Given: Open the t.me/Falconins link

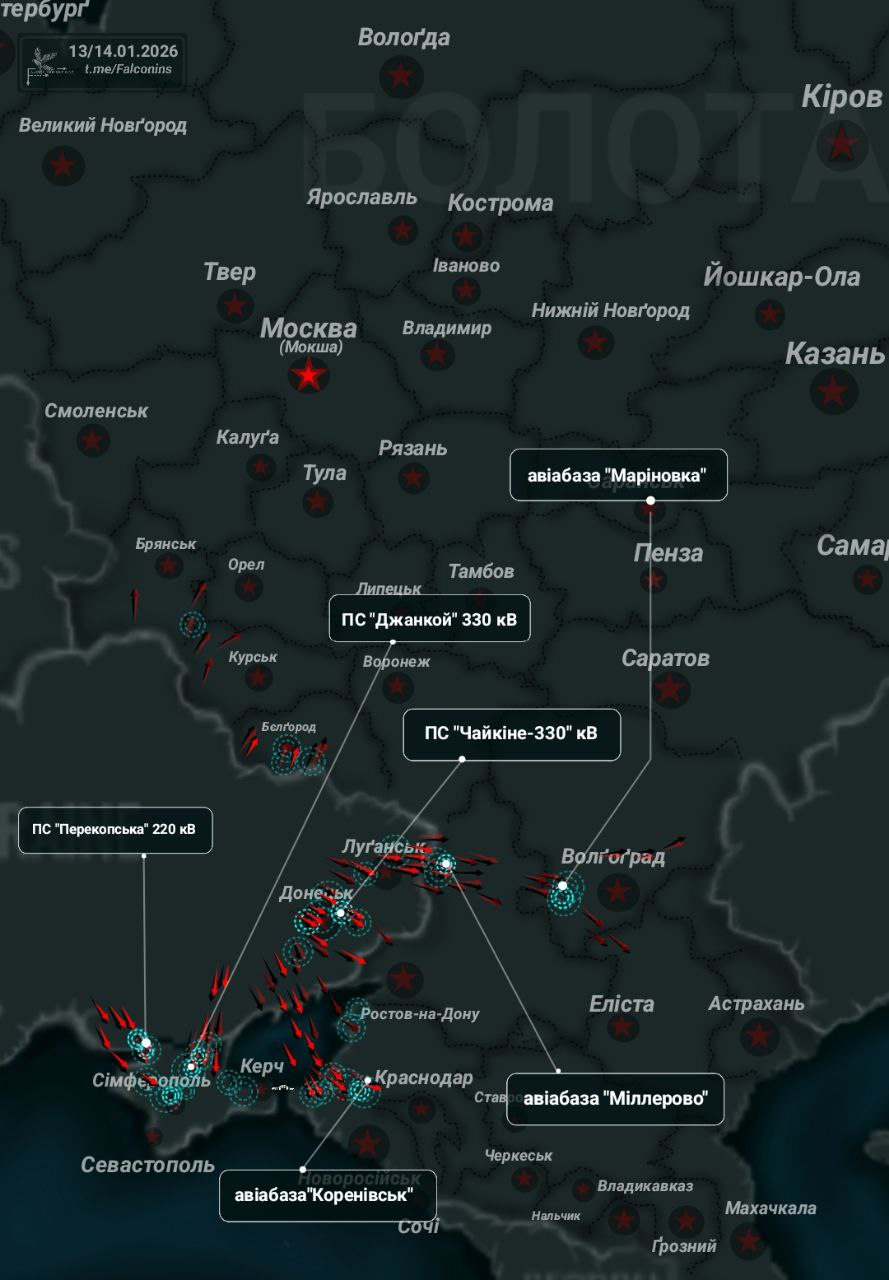Looking at the screenshot, I should 128,69.
